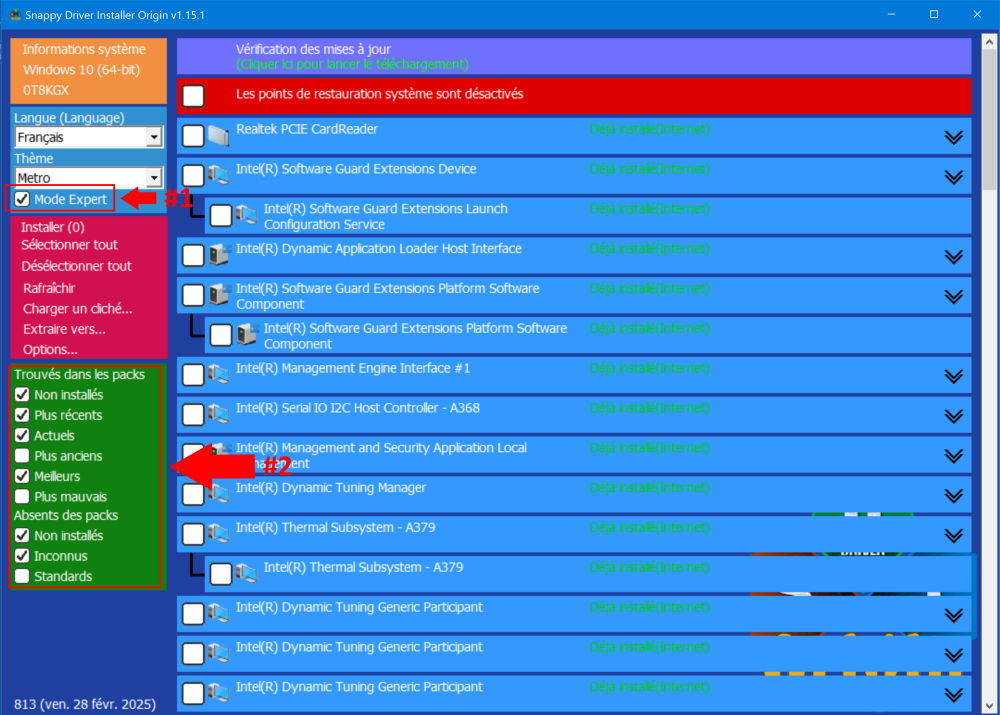Click the Software Guard Extensions Device icon

point(219,175)
